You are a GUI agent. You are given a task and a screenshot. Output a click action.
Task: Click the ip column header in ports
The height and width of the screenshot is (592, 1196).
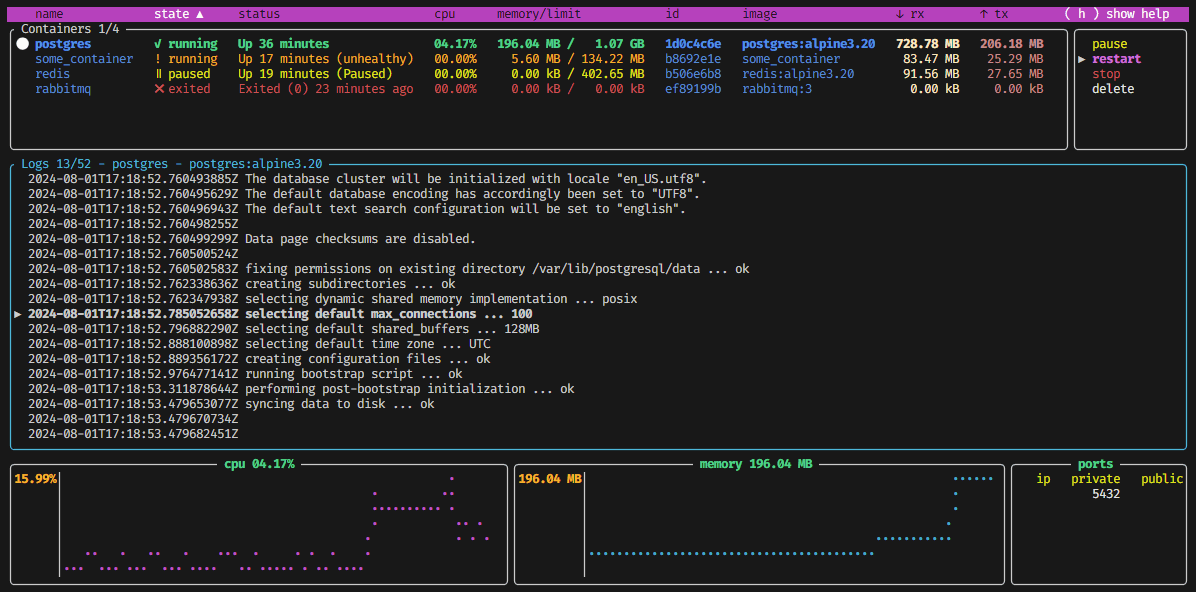pyautogui.click(x=1043, y=479)
